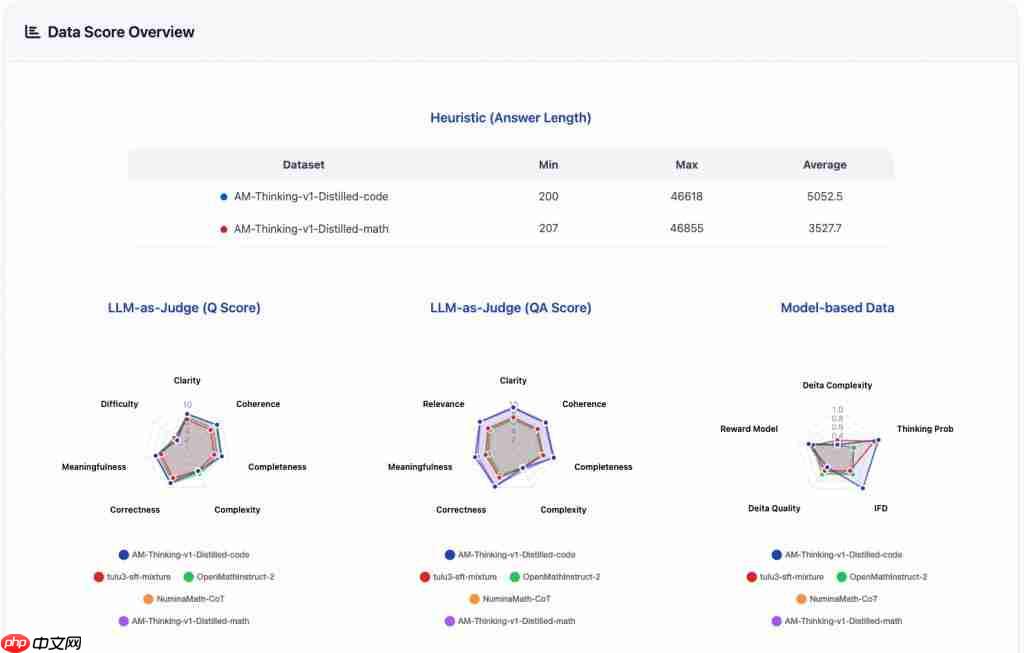Screen dimensions: 1024x653
Task: Click the purple Distilled-math marker under QA Score chart
Action: pyautogui.click(x=450, y=621)
